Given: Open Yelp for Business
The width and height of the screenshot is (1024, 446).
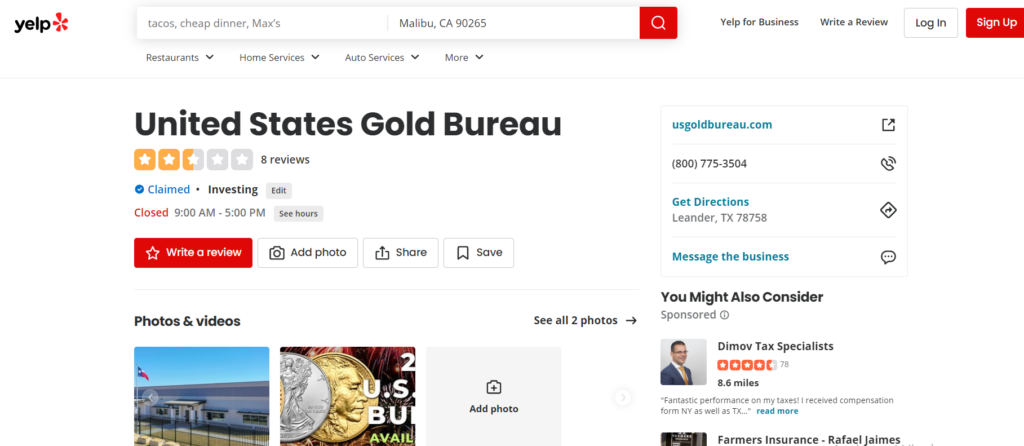Looking at the screenshot, I should pos(759,22).
